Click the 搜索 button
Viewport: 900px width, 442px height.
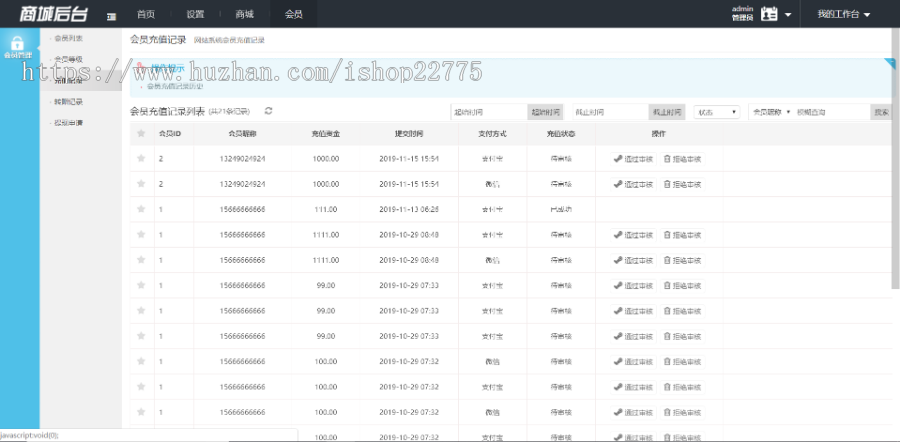click(x=881, y=112)
